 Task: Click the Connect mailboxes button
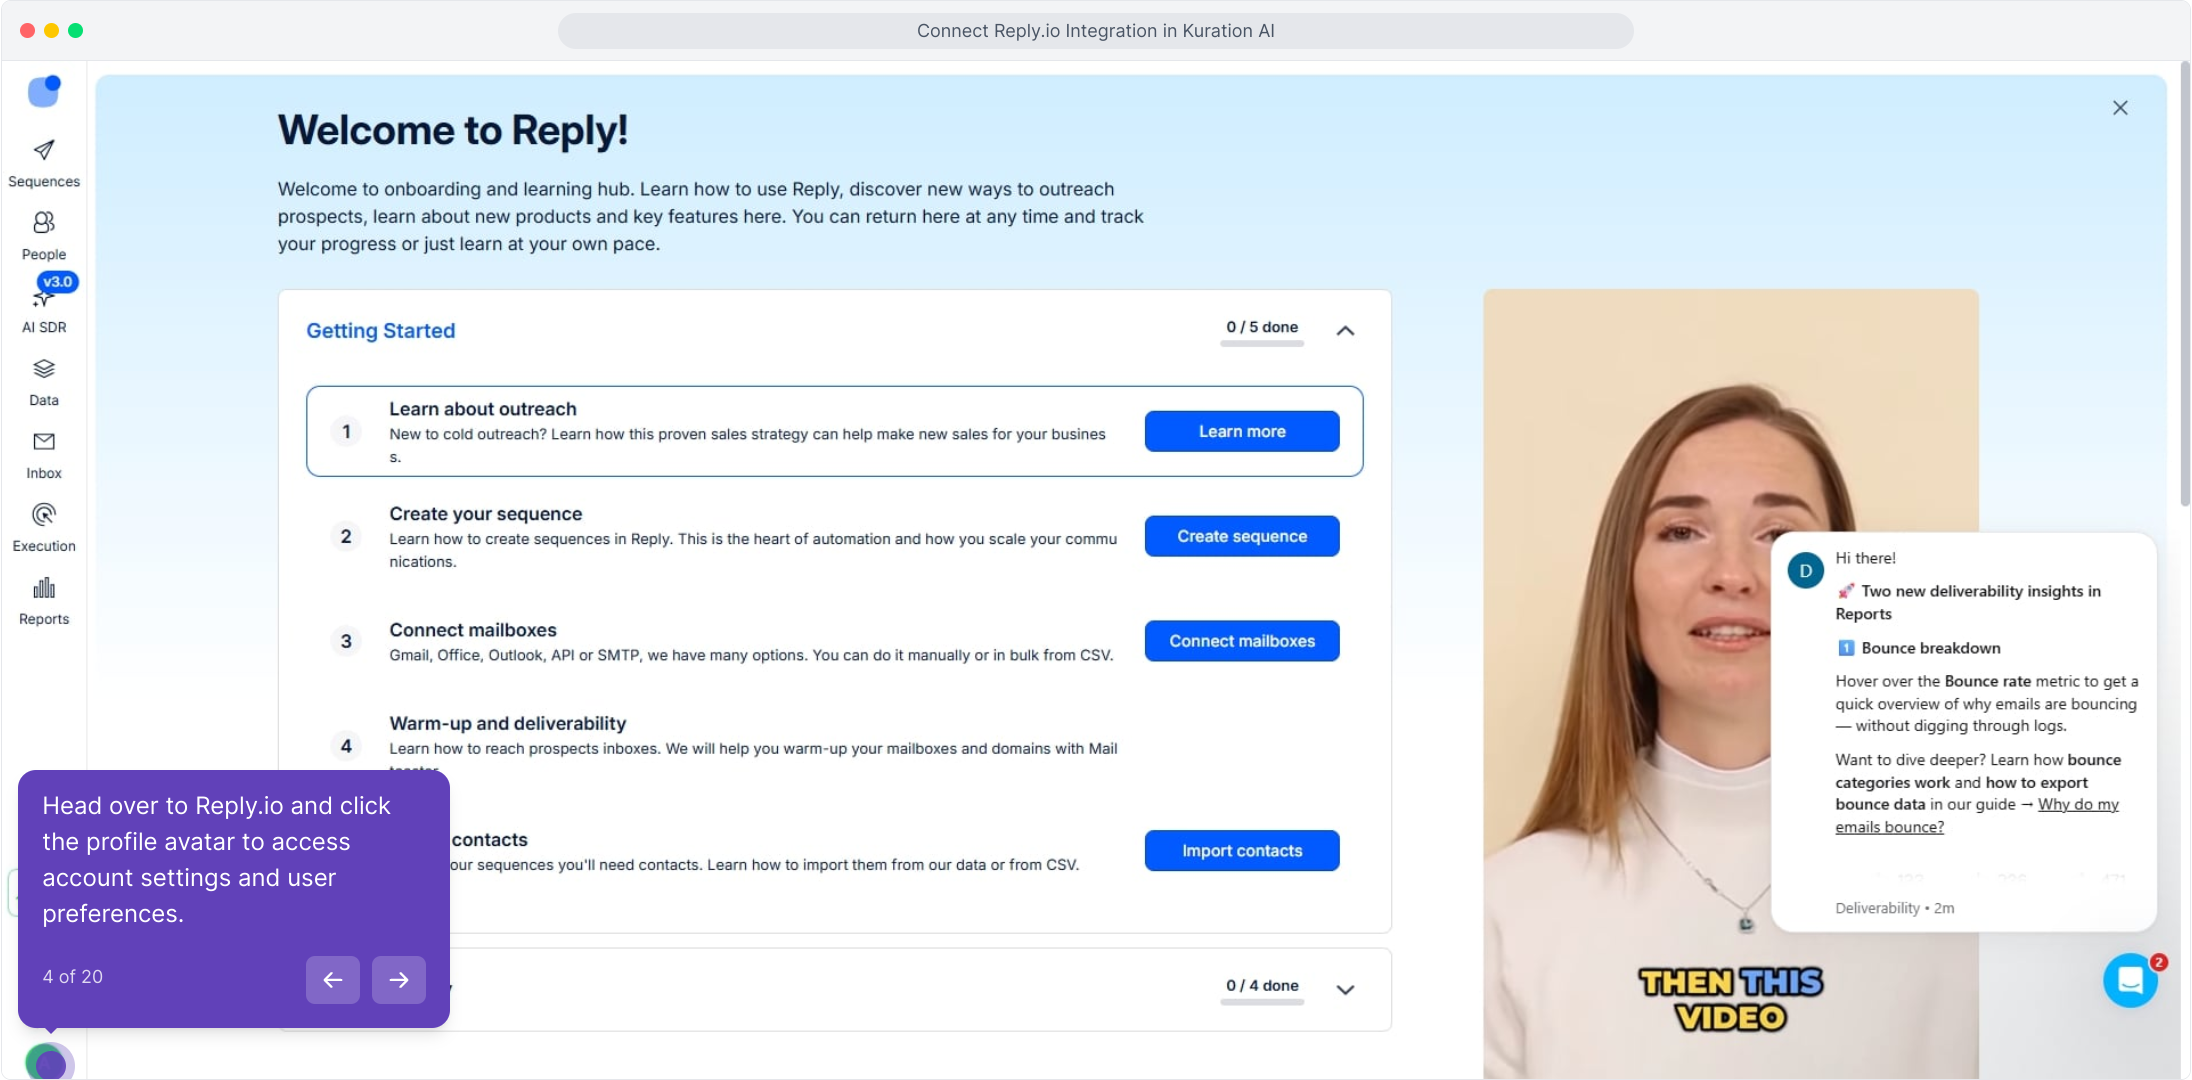coord(1242,641)
